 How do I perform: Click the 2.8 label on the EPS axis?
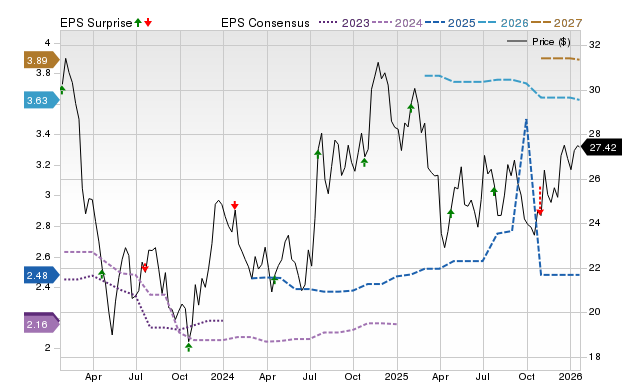43,226
